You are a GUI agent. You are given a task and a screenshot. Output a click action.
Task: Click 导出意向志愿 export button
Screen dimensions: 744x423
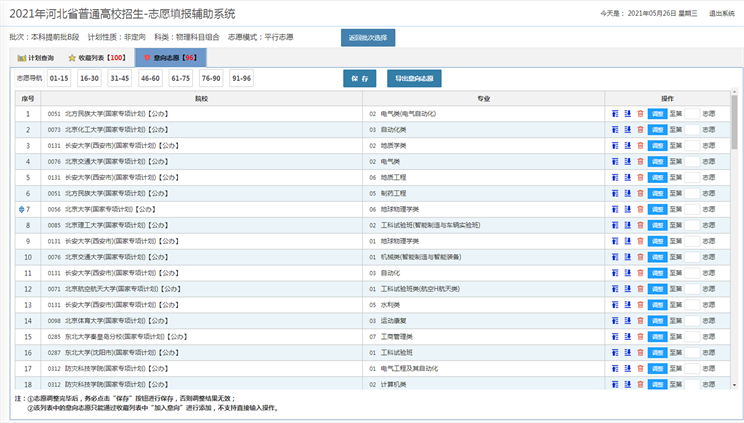(414, 78)
